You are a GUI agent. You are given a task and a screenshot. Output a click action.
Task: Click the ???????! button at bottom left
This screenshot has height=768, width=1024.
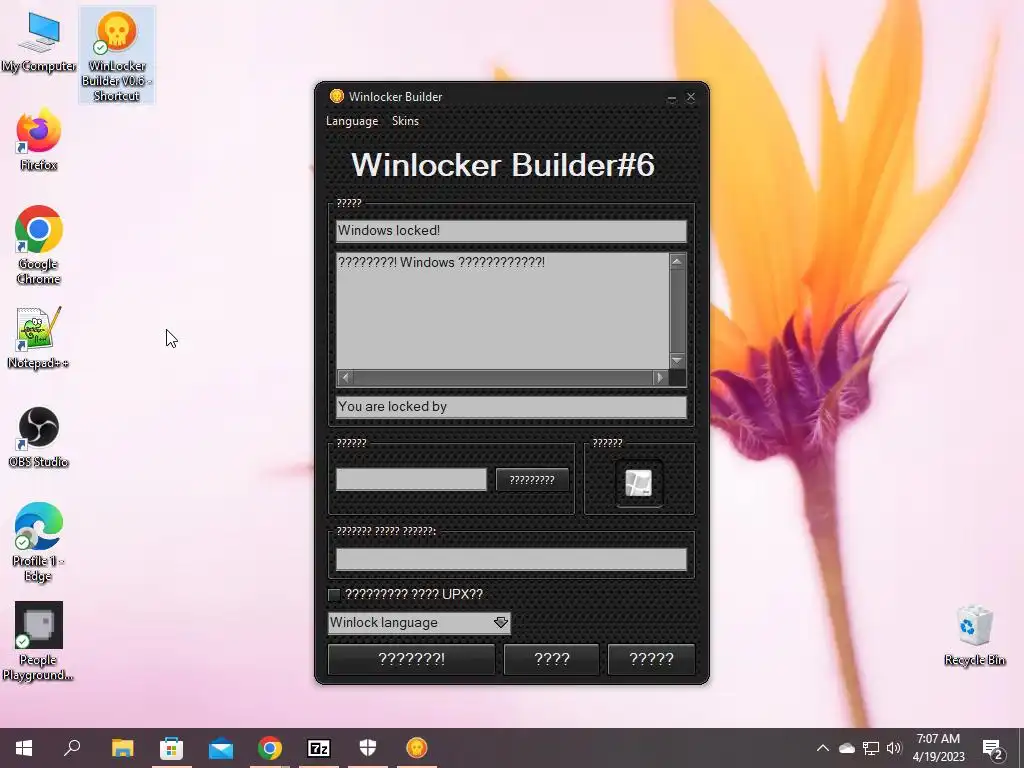click(411, 659)
